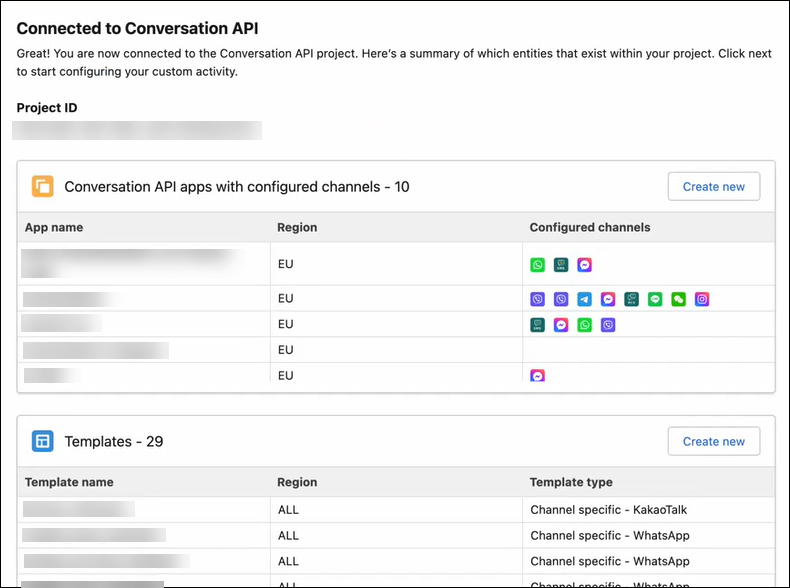Click the WhatsApp icon in the first app row
Screen dimensions: 790x588
(x=538, y=265)
